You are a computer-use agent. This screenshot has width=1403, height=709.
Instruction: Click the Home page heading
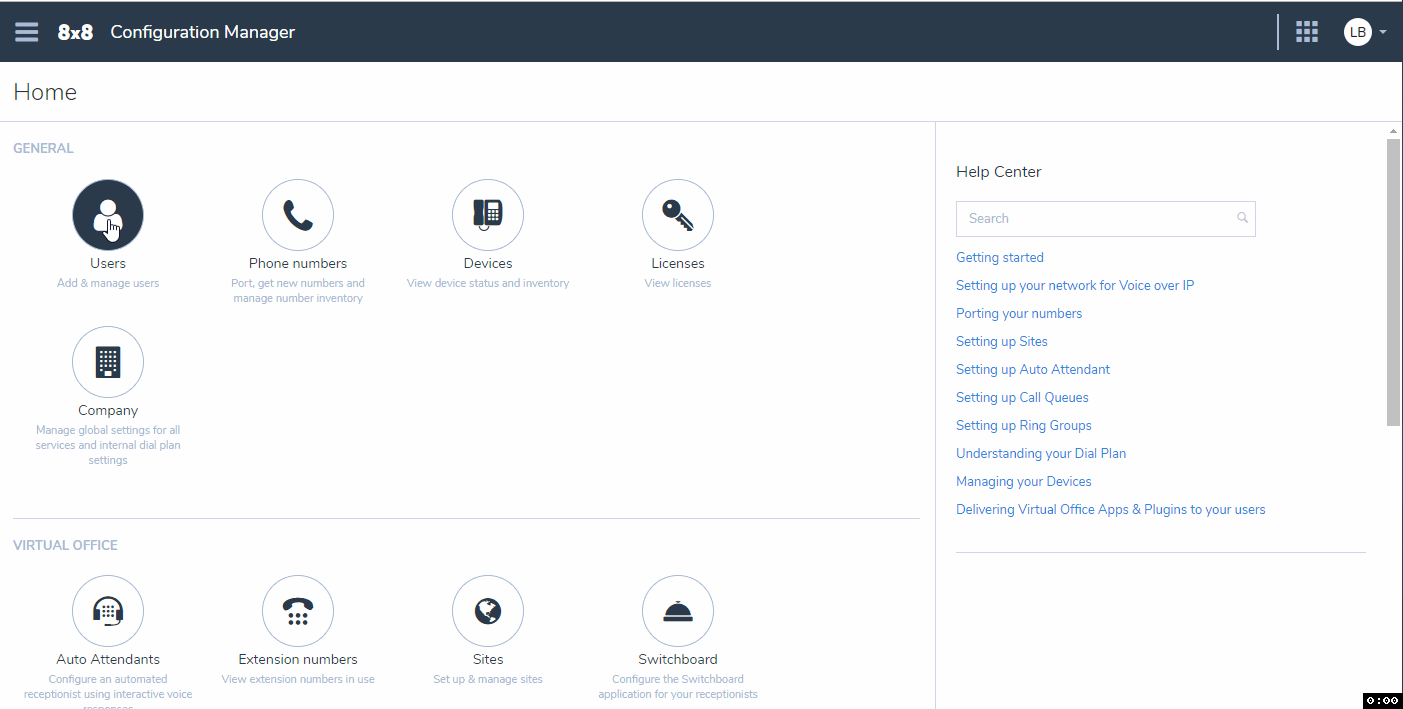[x=45, y=92]
